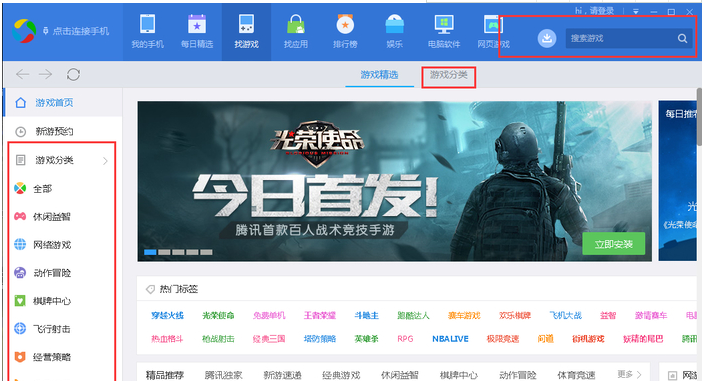Image resolution: width=706 pixels, height=381 pixels.
Task: Click the vertical scrollbar on the right
Action: pyautogui.click(x=699, y=117)
